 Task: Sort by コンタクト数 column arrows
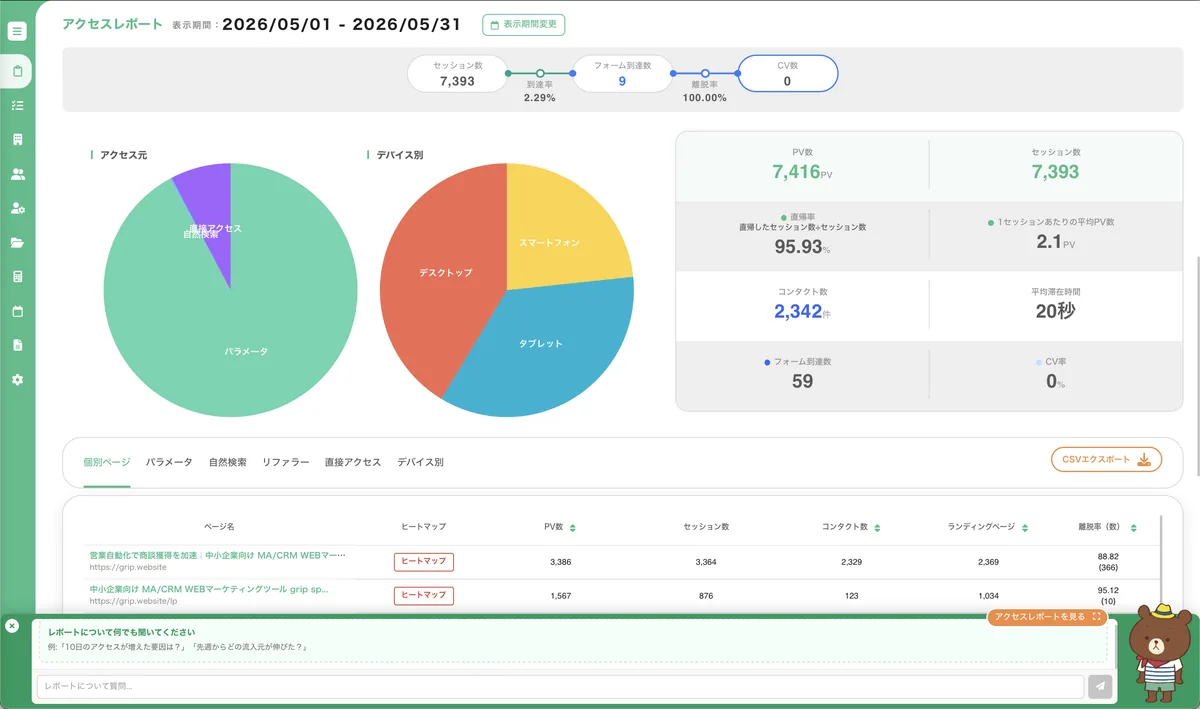tap(877, 527)
